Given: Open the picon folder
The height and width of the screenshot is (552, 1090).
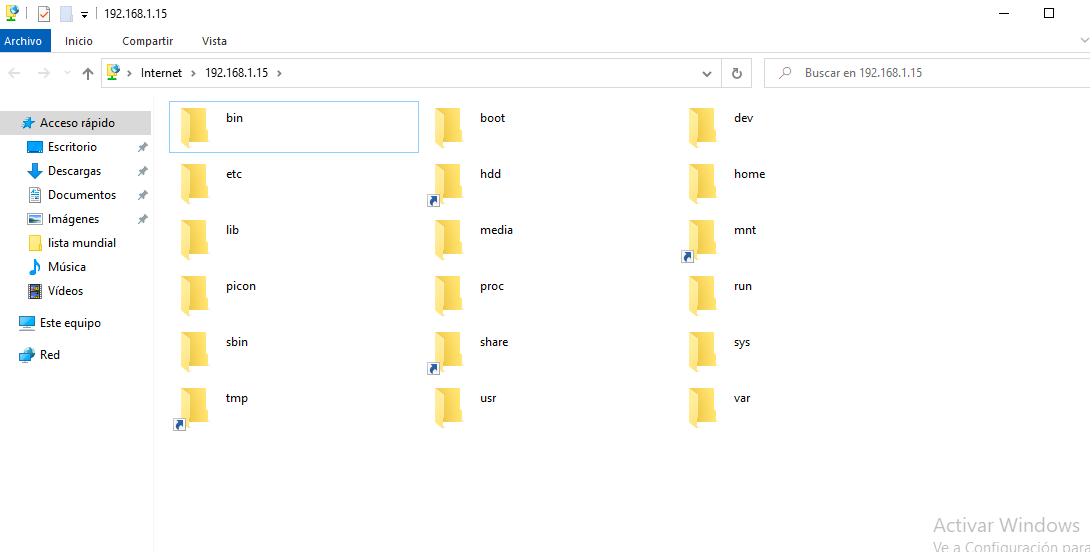Looking at the screenshot, I should point(195,295).
